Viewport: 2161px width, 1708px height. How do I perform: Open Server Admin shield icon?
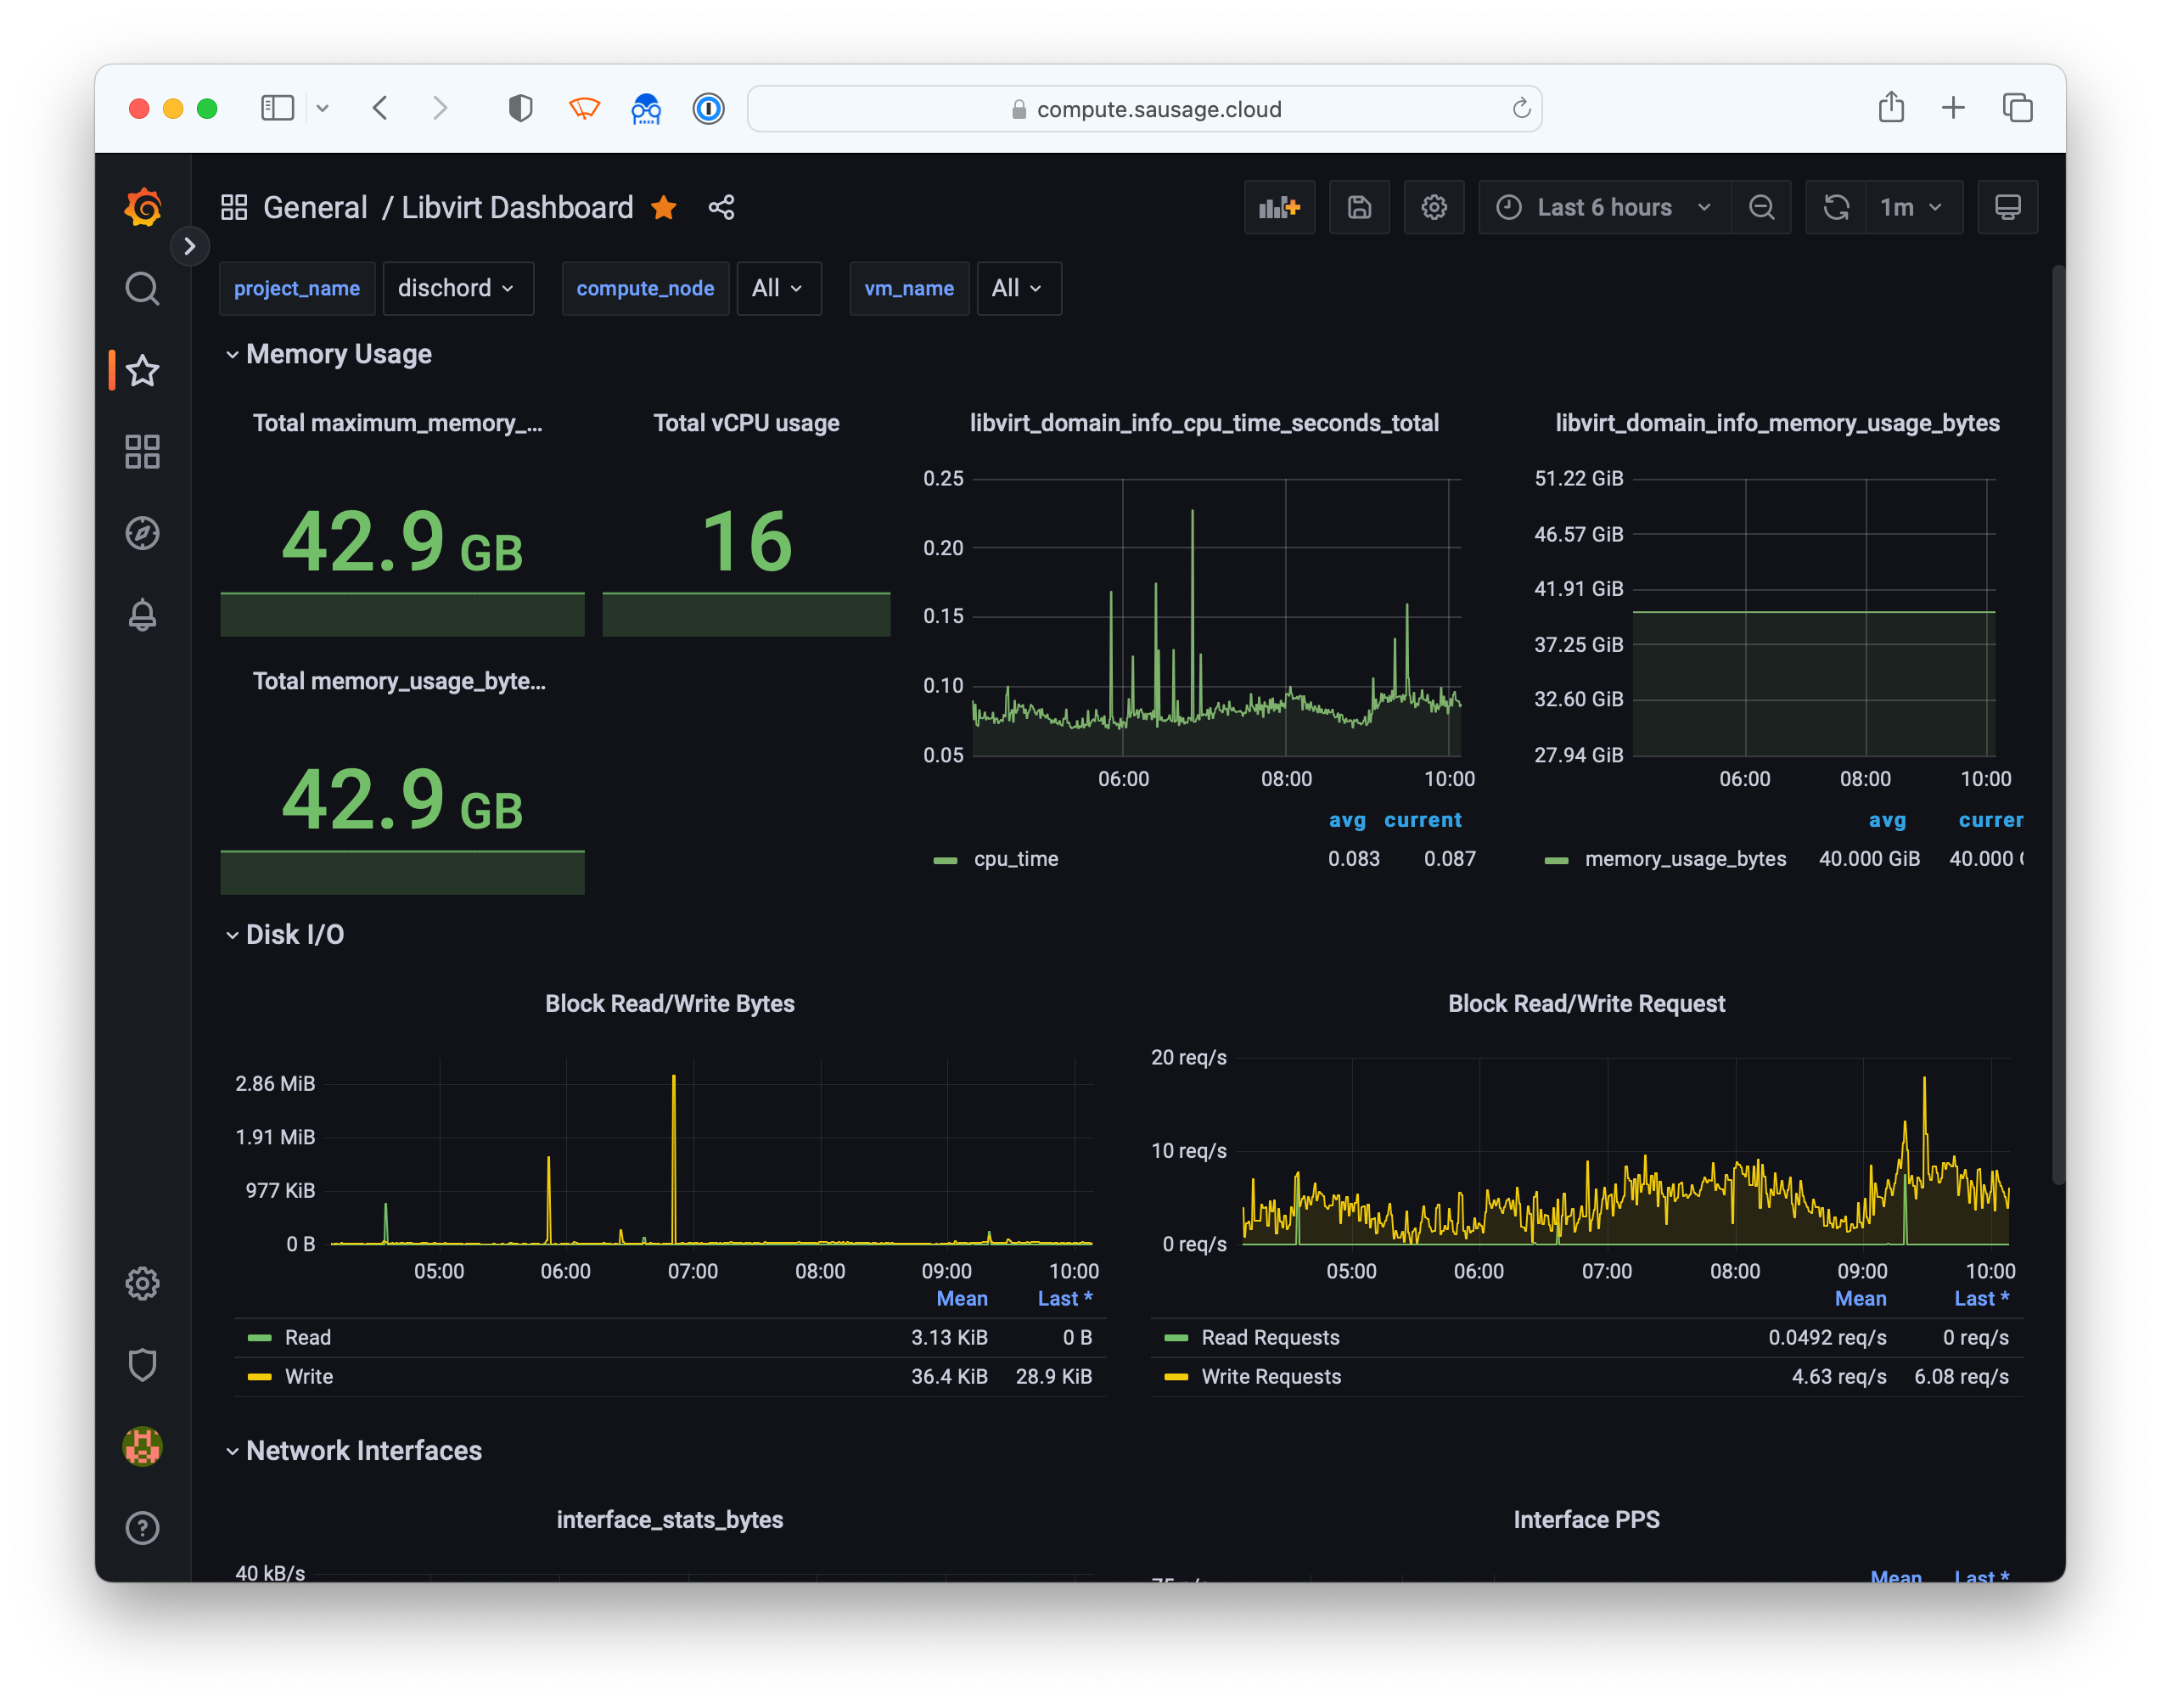click(x=143, y=1365)
